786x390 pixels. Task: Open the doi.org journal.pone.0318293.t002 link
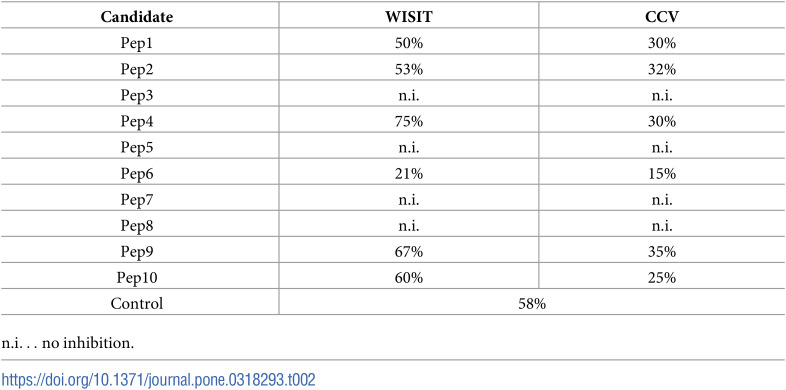(x=158, y=379)
